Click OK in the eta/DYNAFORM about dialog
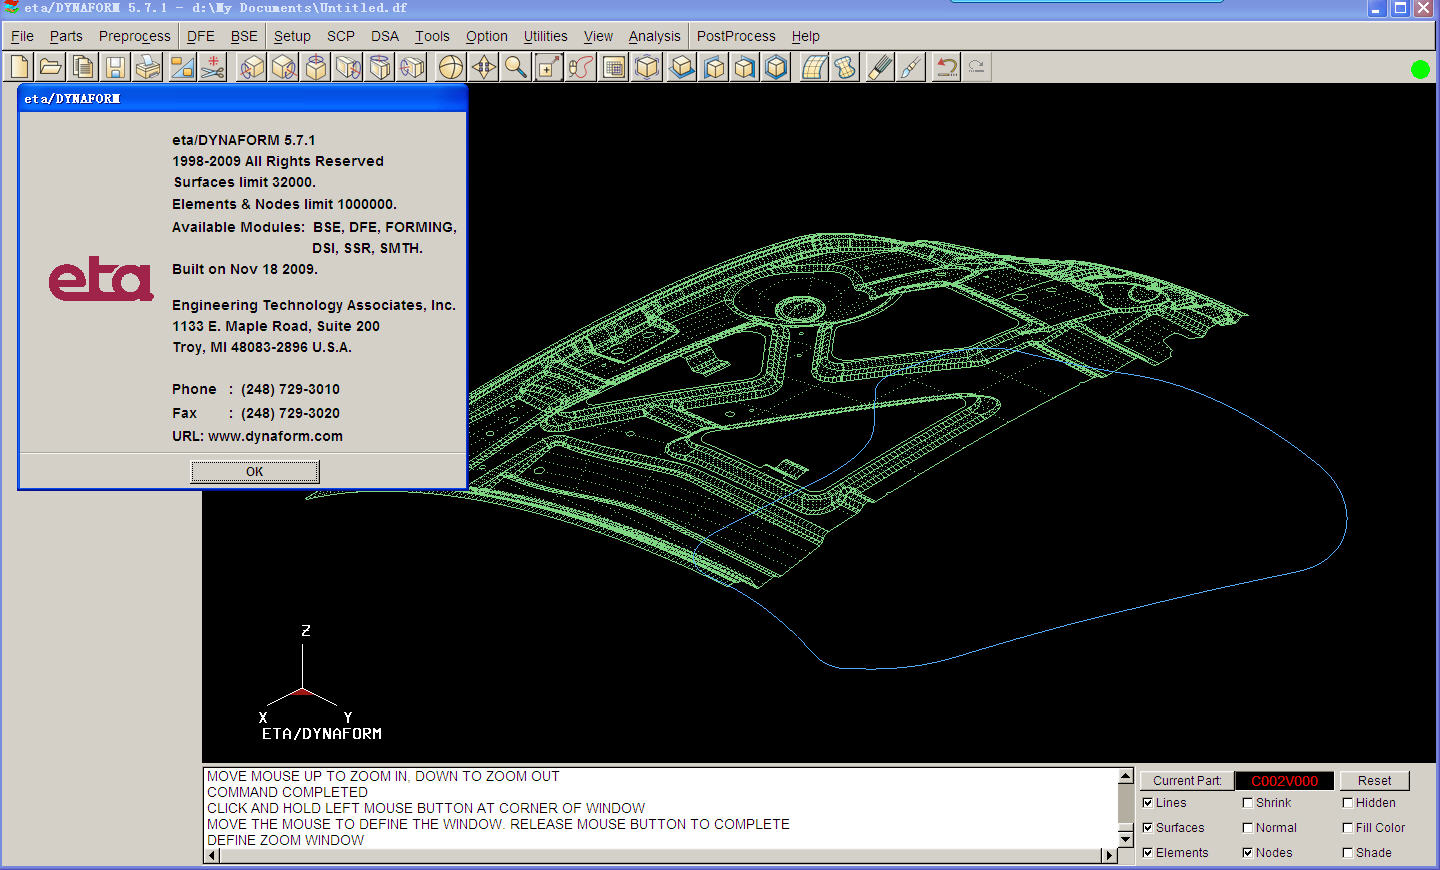 pos(255,471)
